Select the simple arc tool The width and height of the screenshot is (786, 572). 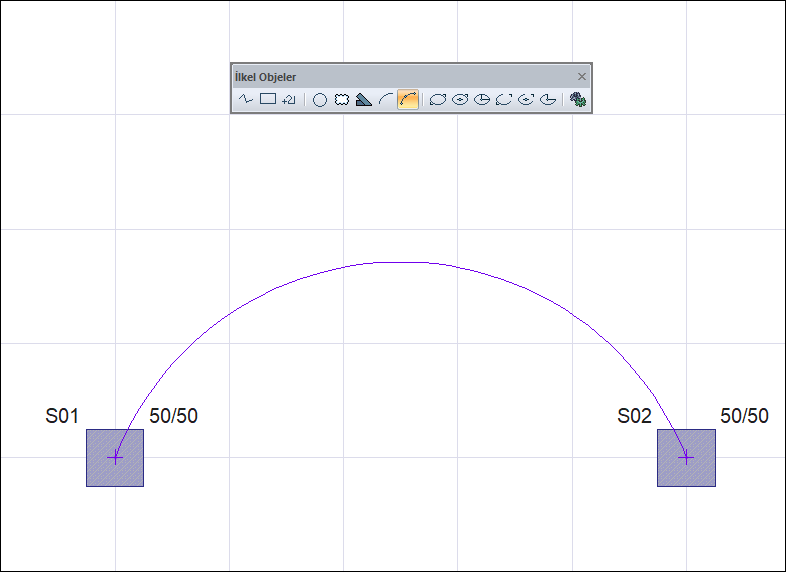[385, 99]
